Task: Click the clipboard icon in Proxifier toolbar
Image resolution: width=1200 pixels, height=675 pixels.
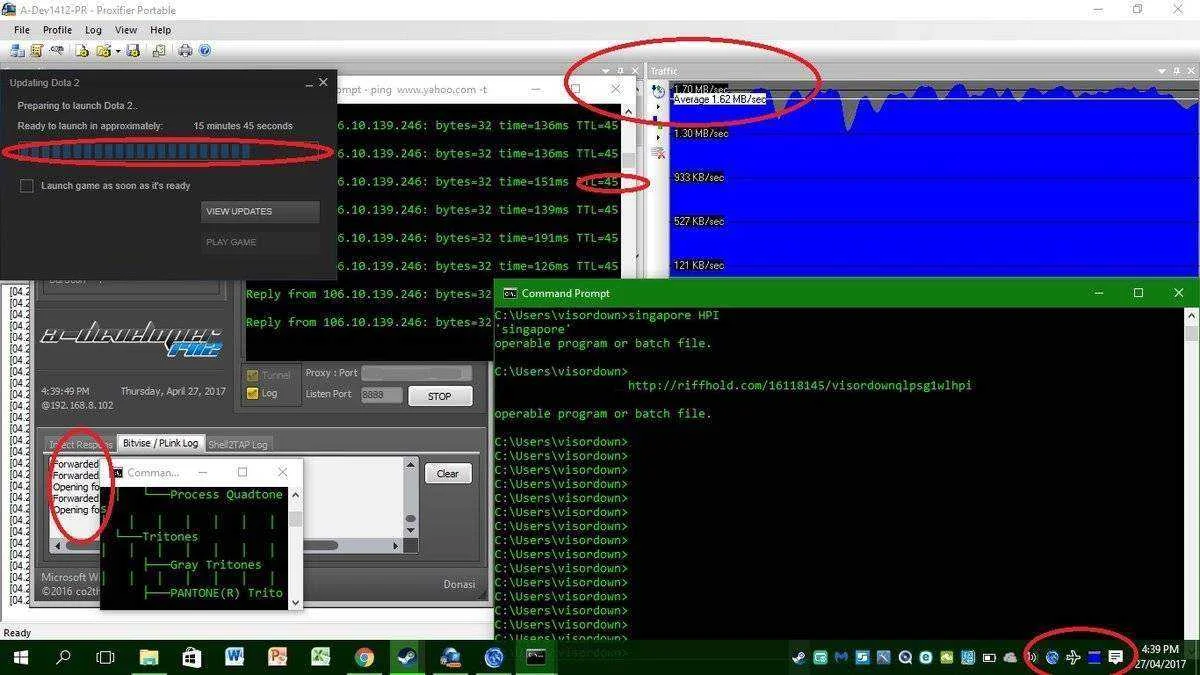Action: pyautogui.click(x=159, y=50)
